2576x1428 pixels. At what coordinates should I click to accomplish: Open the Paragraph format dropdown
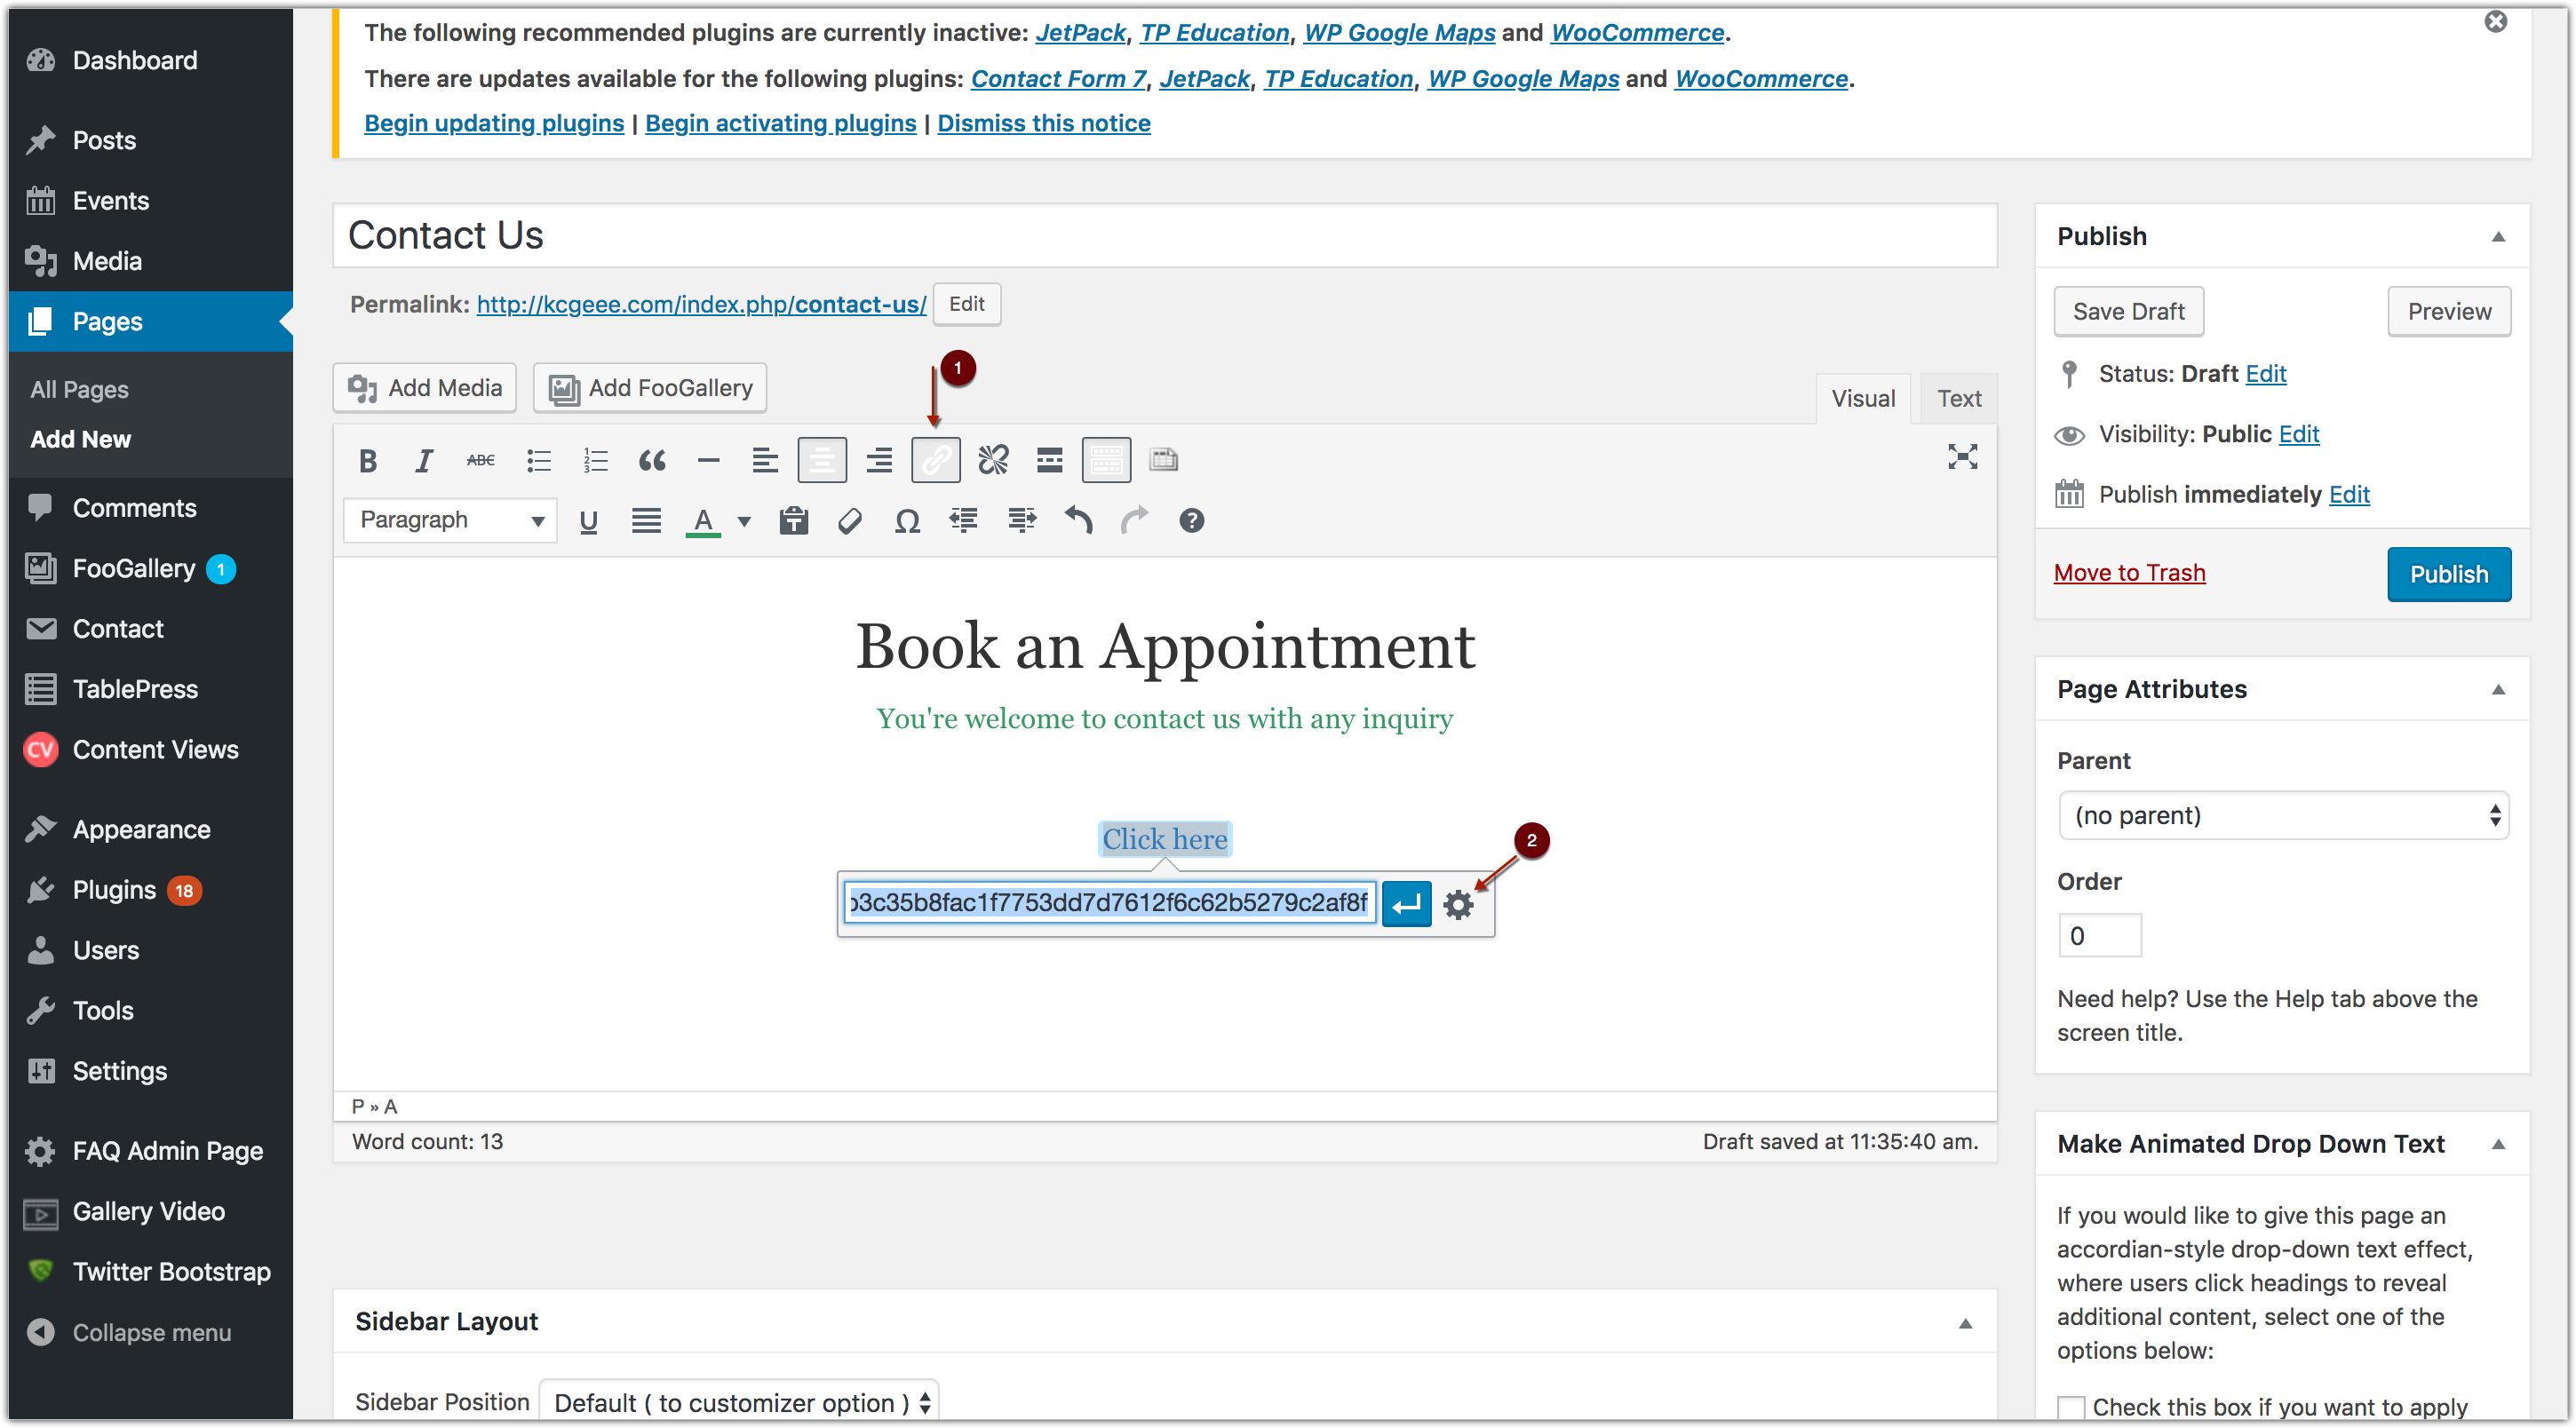tap(450, 520)
